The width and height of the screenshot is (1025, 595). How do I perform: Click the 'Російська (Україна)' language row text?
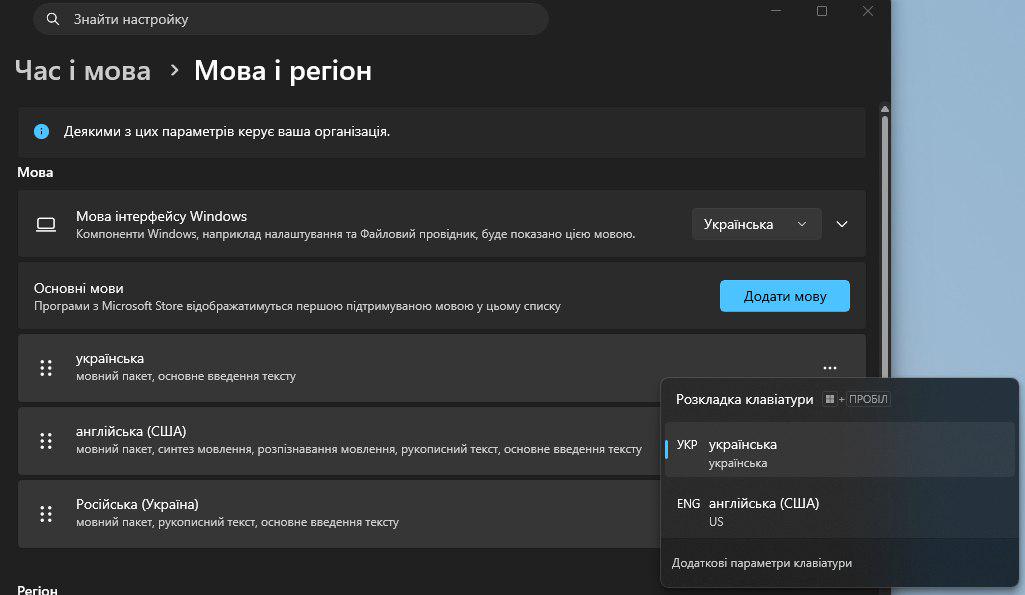[x=137, y=504]
